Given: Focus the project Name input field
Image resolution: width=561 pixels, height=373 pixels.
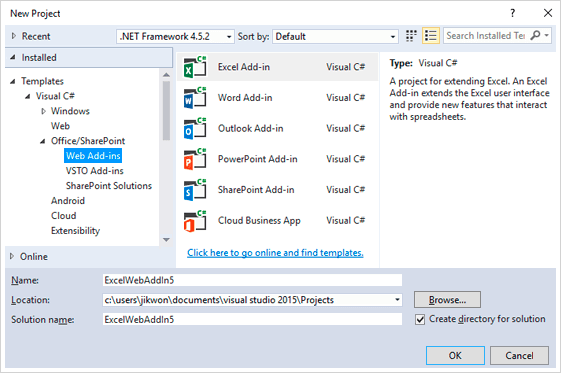Looking at the screenshot, I should [252, 280].
